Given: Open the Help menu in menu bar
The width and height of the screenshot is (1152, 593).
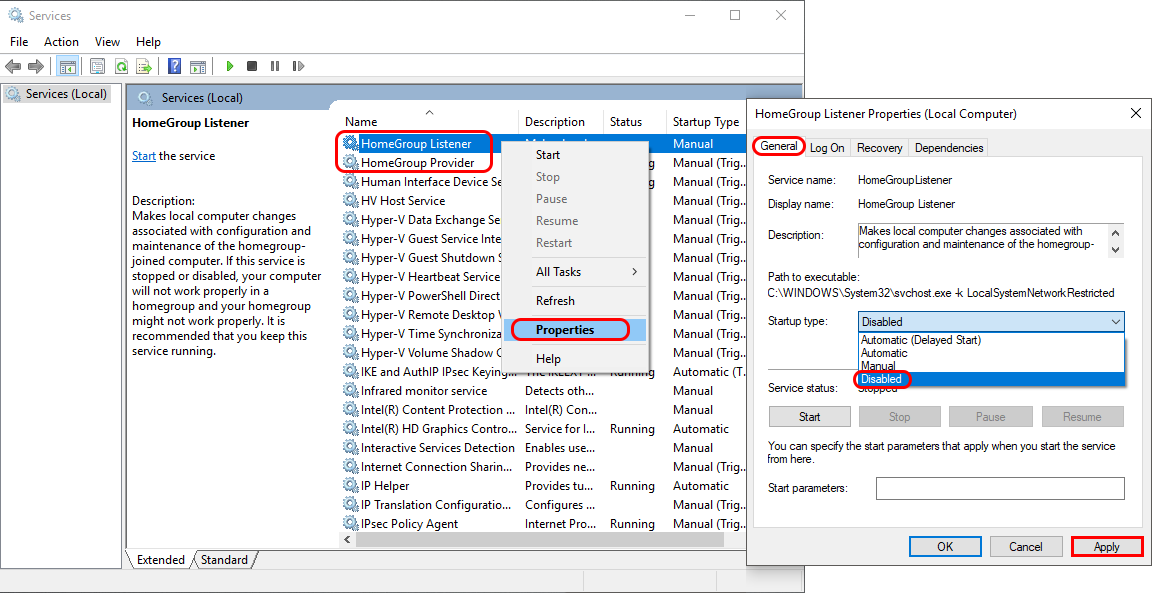Looking at the screenshot, I should click(148, 42).
